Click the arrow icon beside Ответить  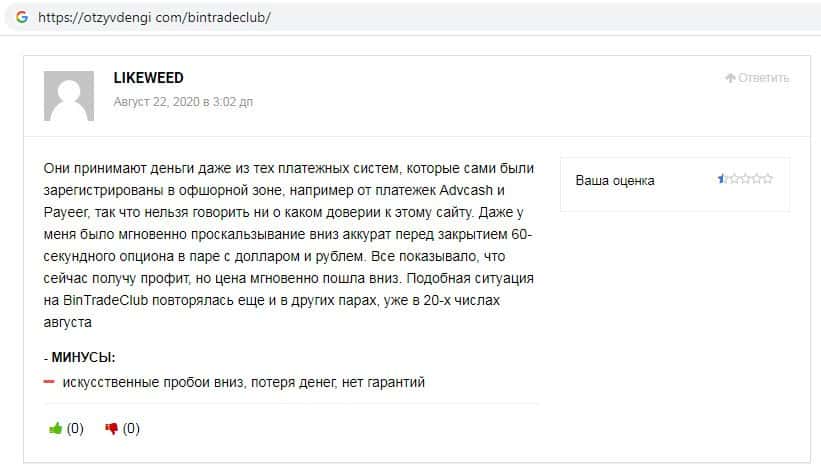point(730,78)
